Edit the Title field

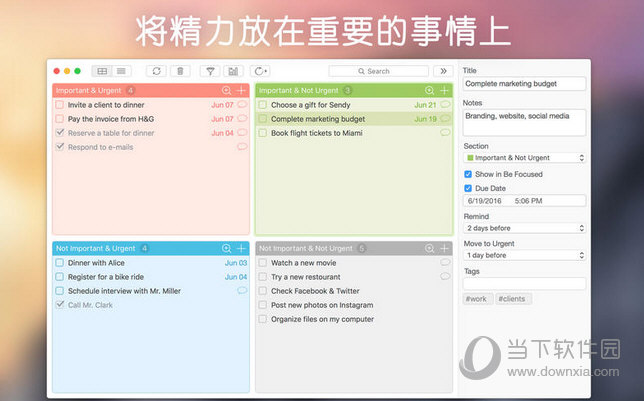(524, 84)
